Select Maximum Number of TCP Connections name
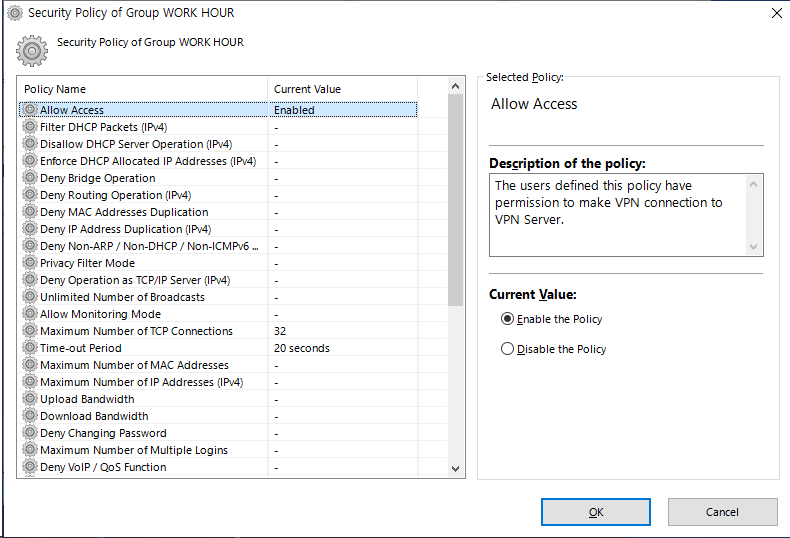 point(137,331)
